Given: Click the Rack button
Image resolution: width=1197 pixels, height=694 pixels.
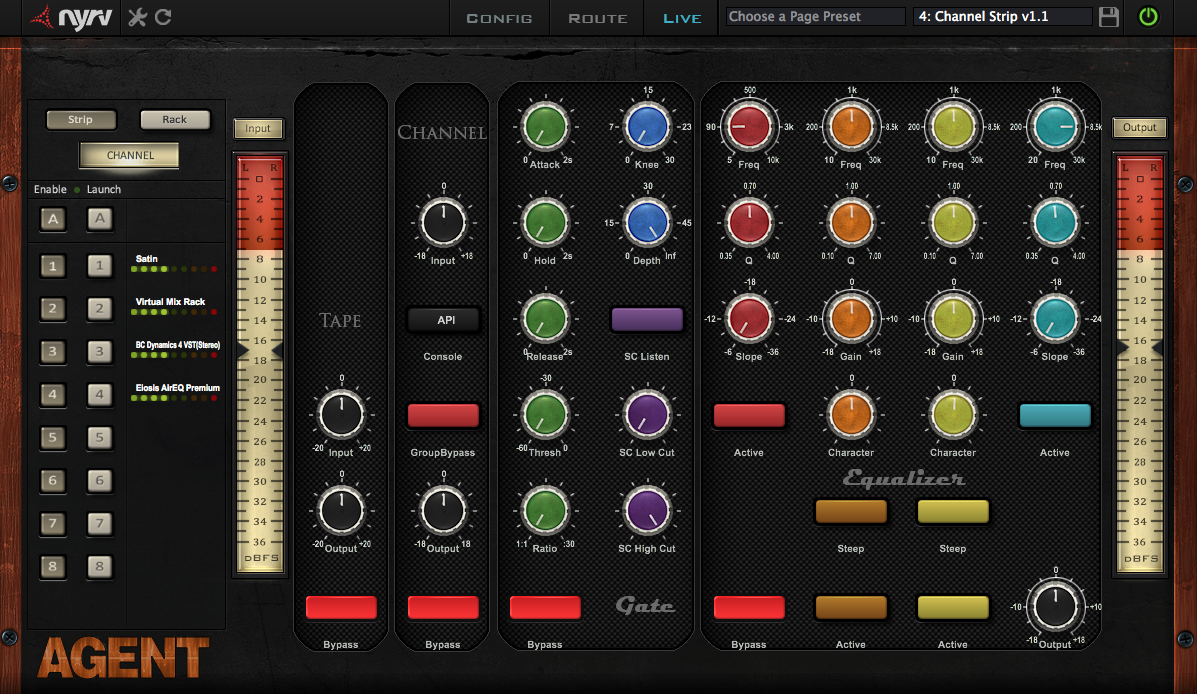Looking at the screenshot, I should click(x=175, y=120).
